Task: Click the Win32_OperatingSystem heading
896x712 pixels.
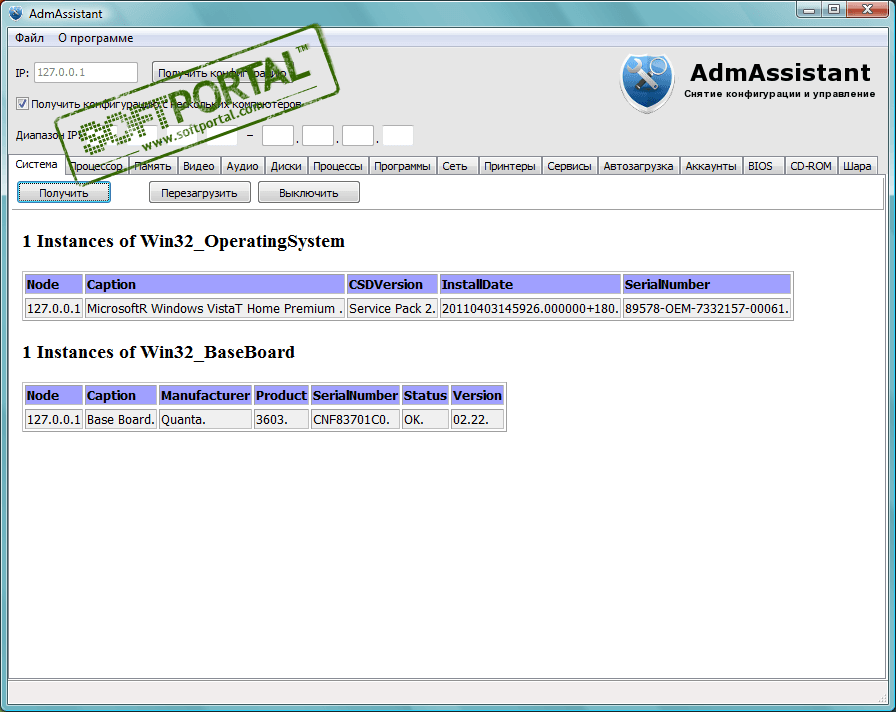Action: [x=183, y=241]
